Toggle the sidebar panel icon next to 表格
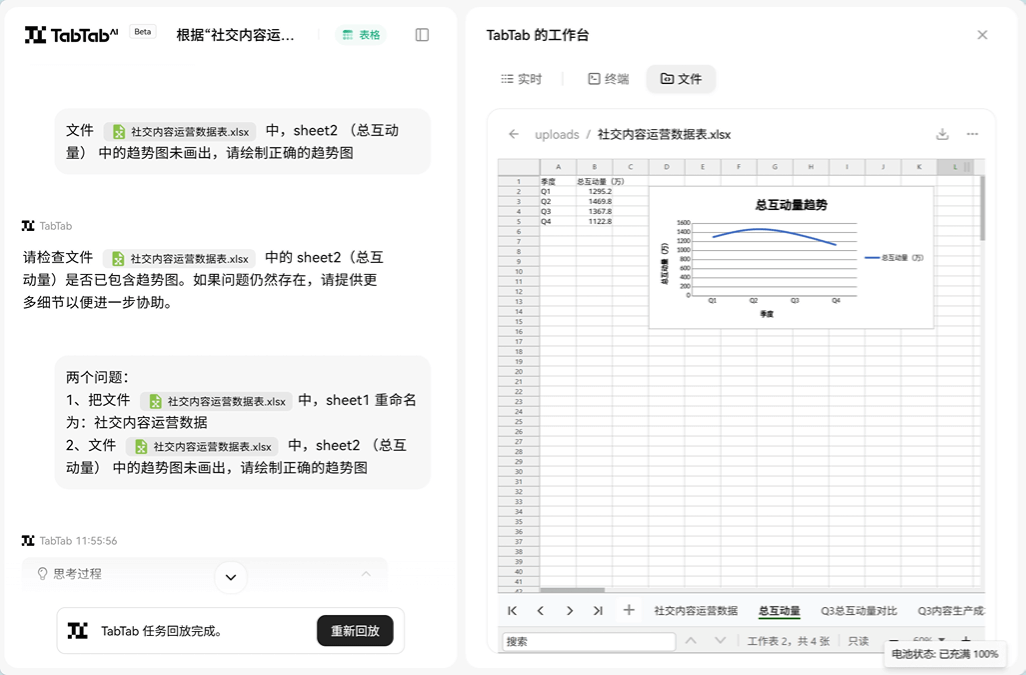This screenshot has width=1026, height=675. click(421, 34)
